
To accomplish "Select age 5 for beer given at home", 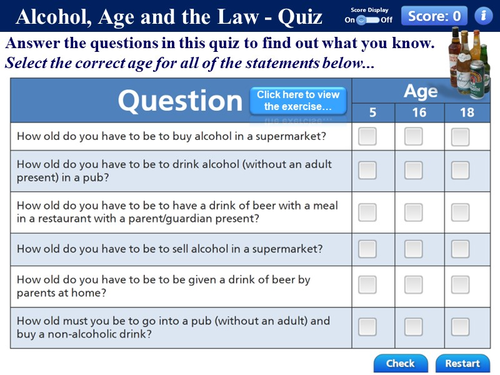I will click(x=367, y=285).
